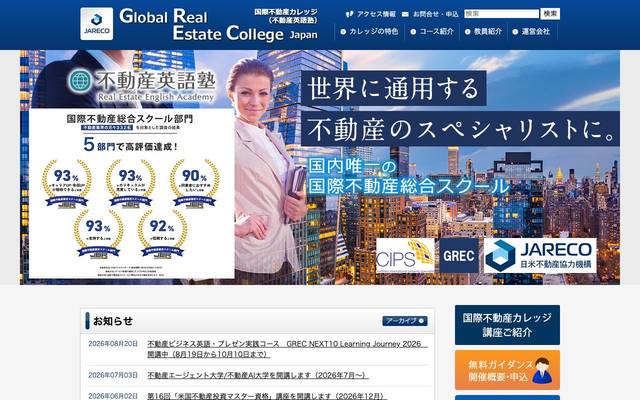The height and width of the screenshot is (400, 640).
Task: Open お問合せ・申込 link
Action: [x=436, y=14]
